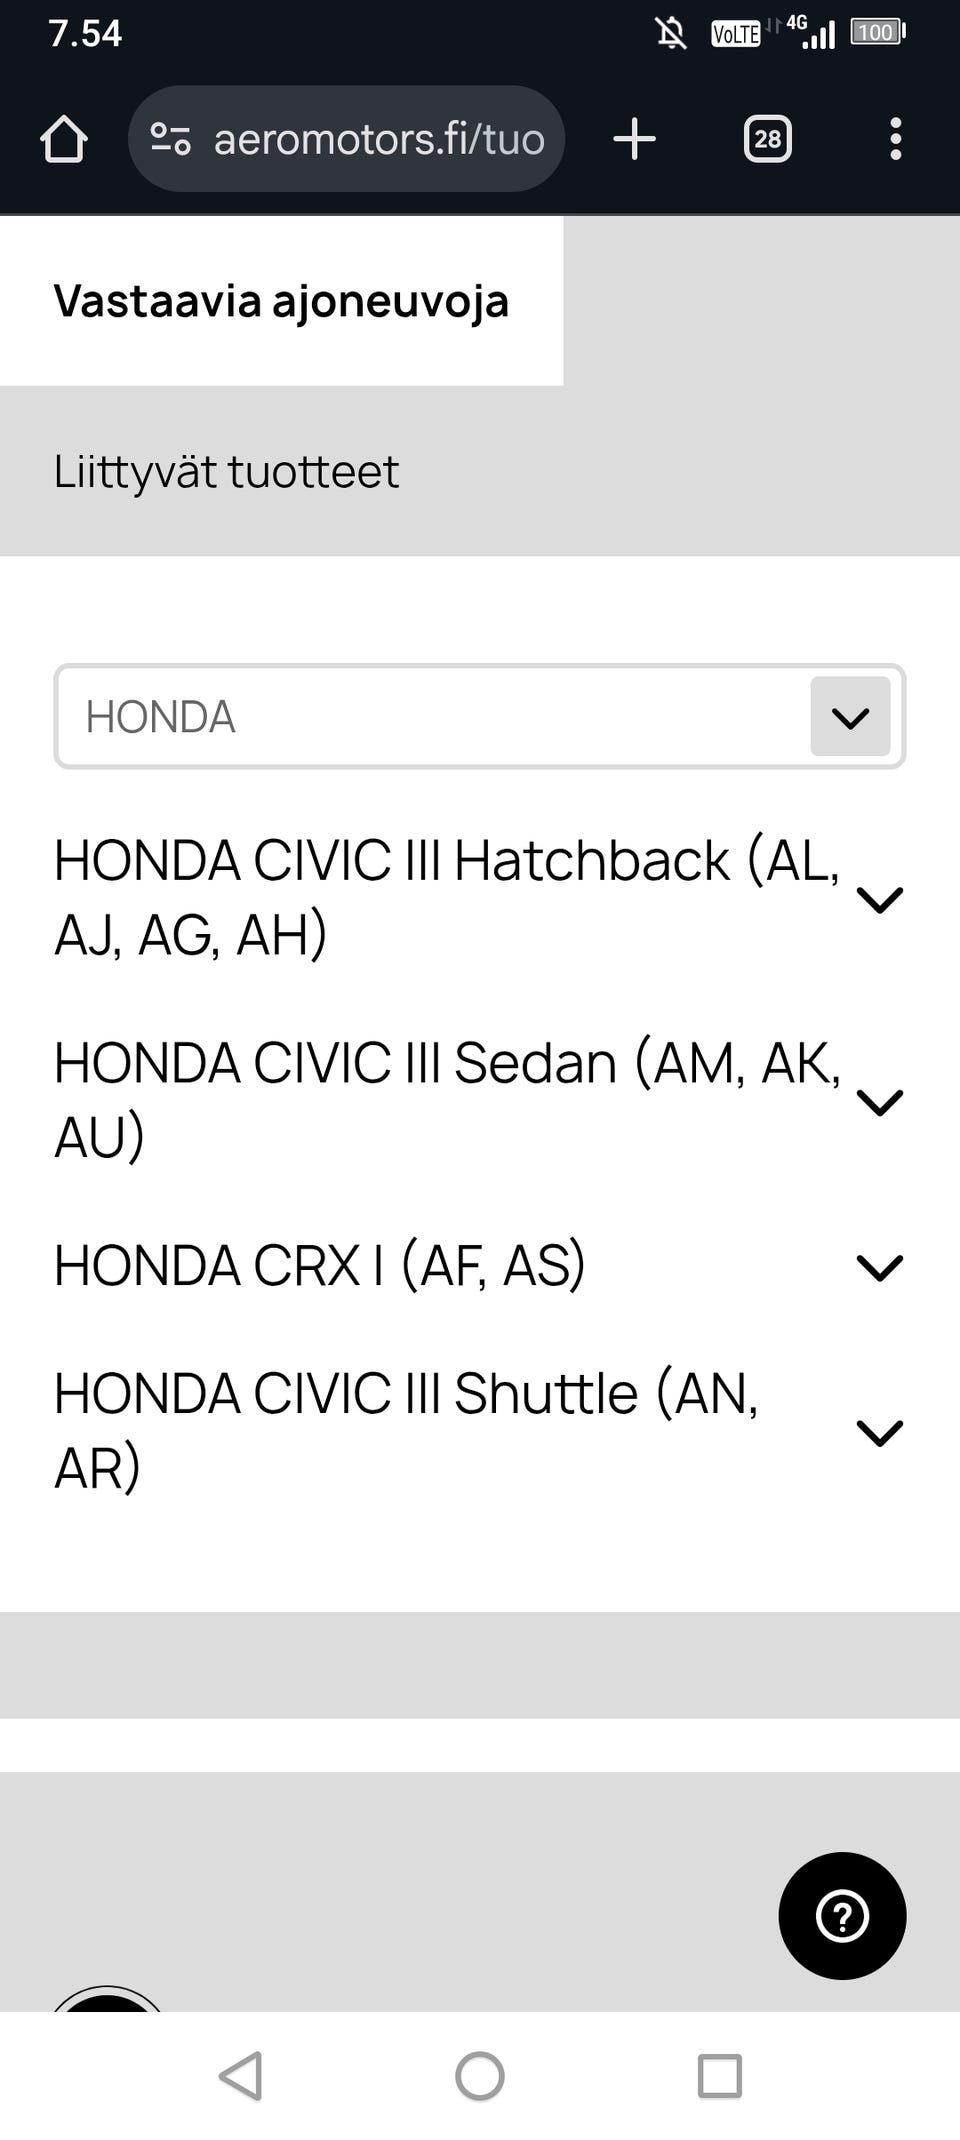The width and height of the screenshot is (960, 2140).
Task: Tap the HONDA CRX I (AF, AS) label
Action: point(319,1266)
